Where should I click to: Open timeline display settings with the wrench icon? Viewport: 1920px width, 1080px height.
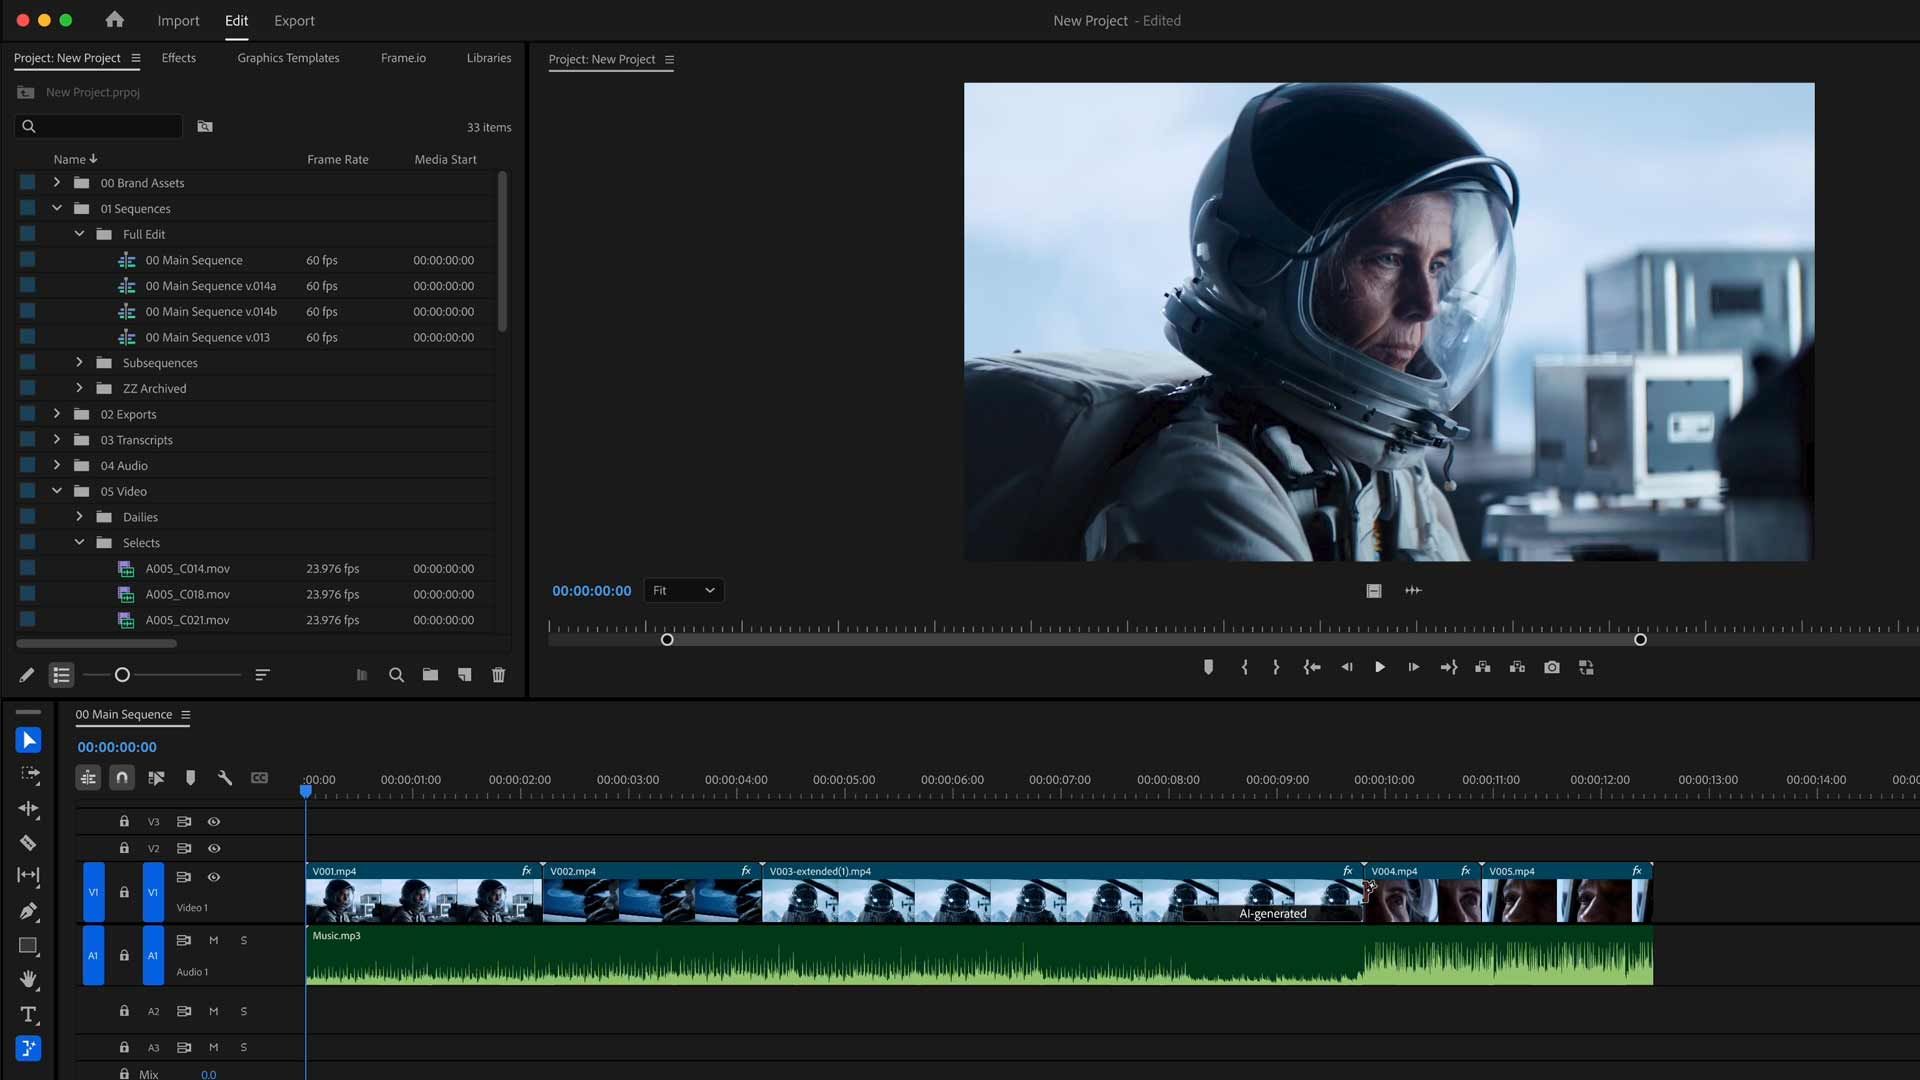pyautogui.click(x=226, y=778)
